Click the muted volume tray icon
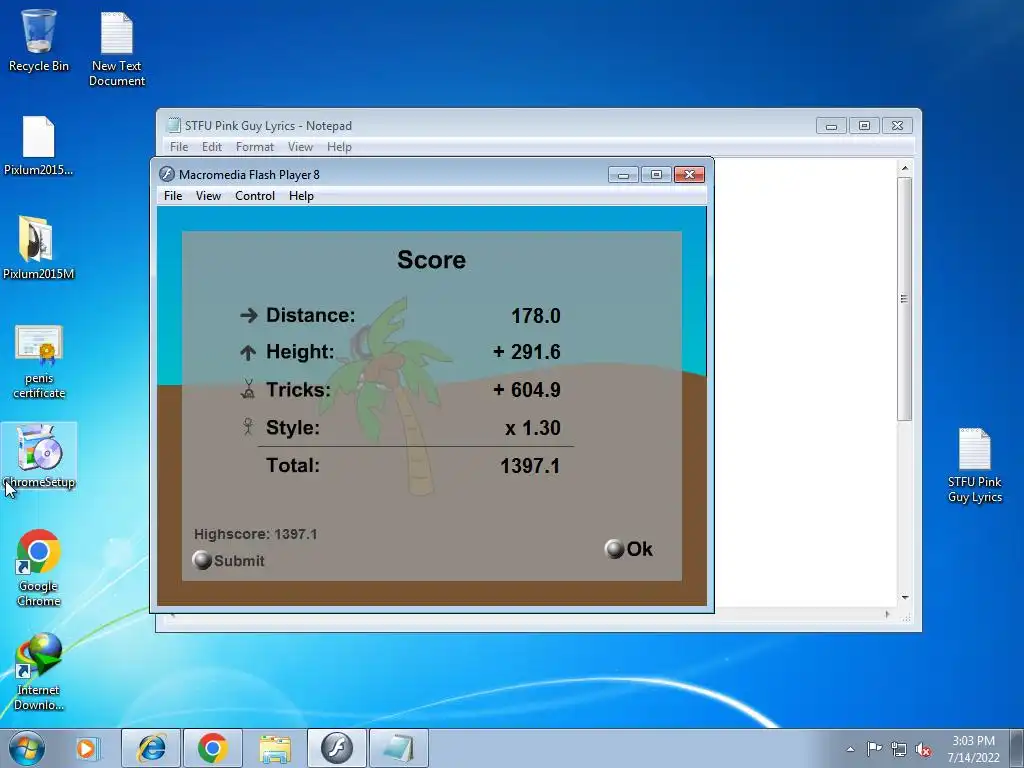The height and width of the screenshot is (768, 1024). (x=923, y=749)
